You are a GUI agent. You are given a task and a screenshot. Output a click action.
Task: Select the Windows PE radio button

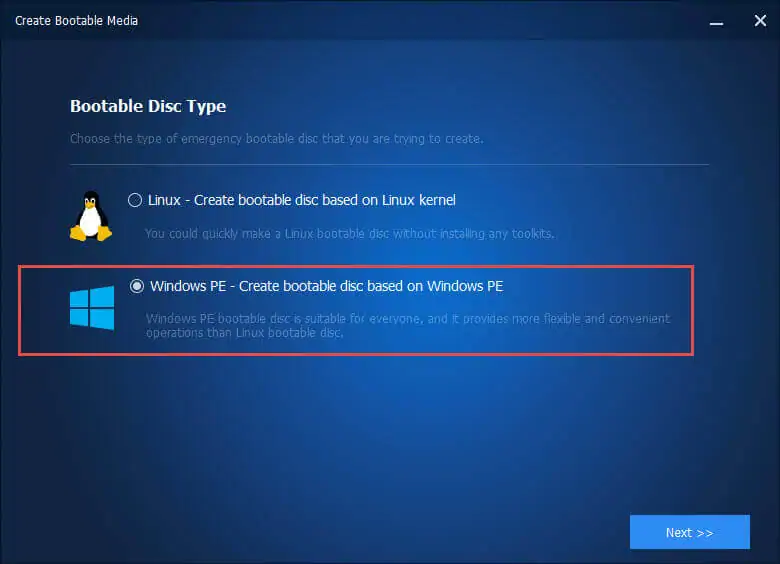pyautogui.click(x=137, y=286)
